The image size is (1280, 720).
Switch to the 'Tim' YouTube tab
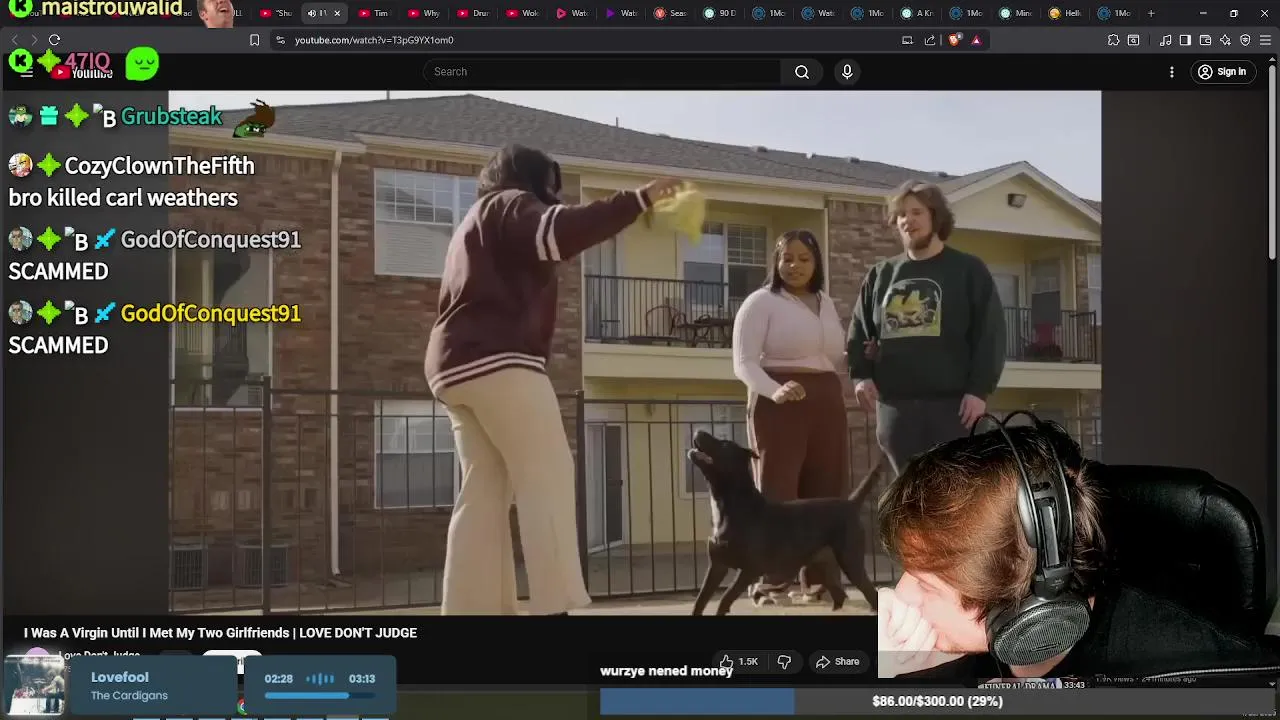(373, 13)
